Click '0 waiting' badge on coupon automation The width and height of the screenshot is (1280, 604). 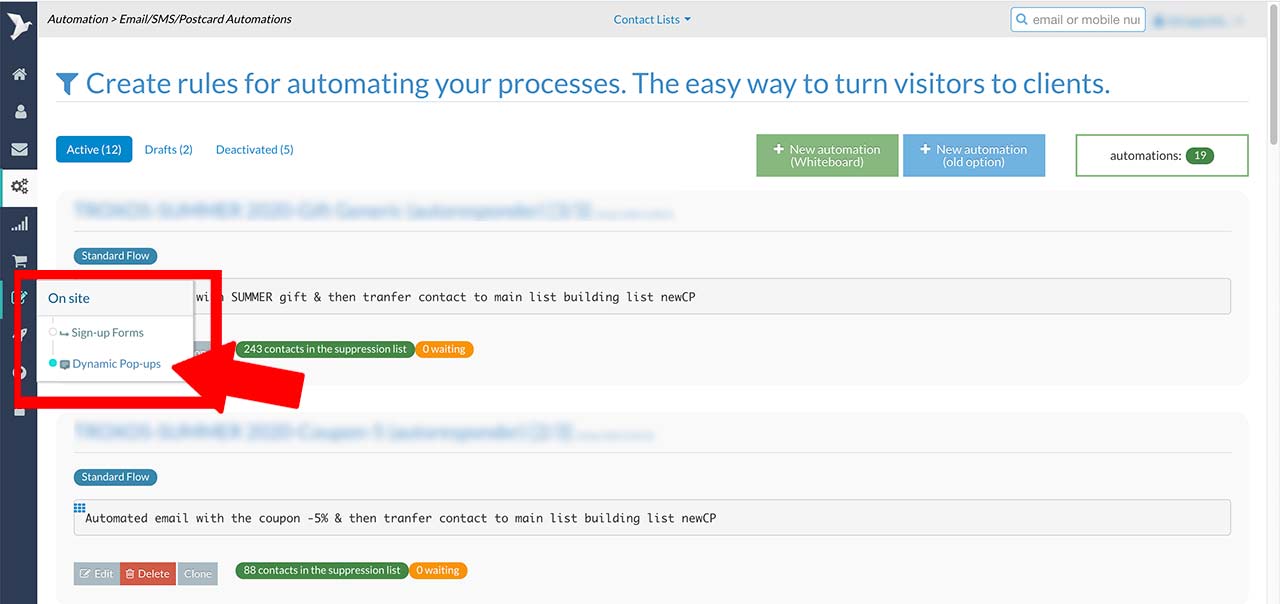tap(438, 570)
